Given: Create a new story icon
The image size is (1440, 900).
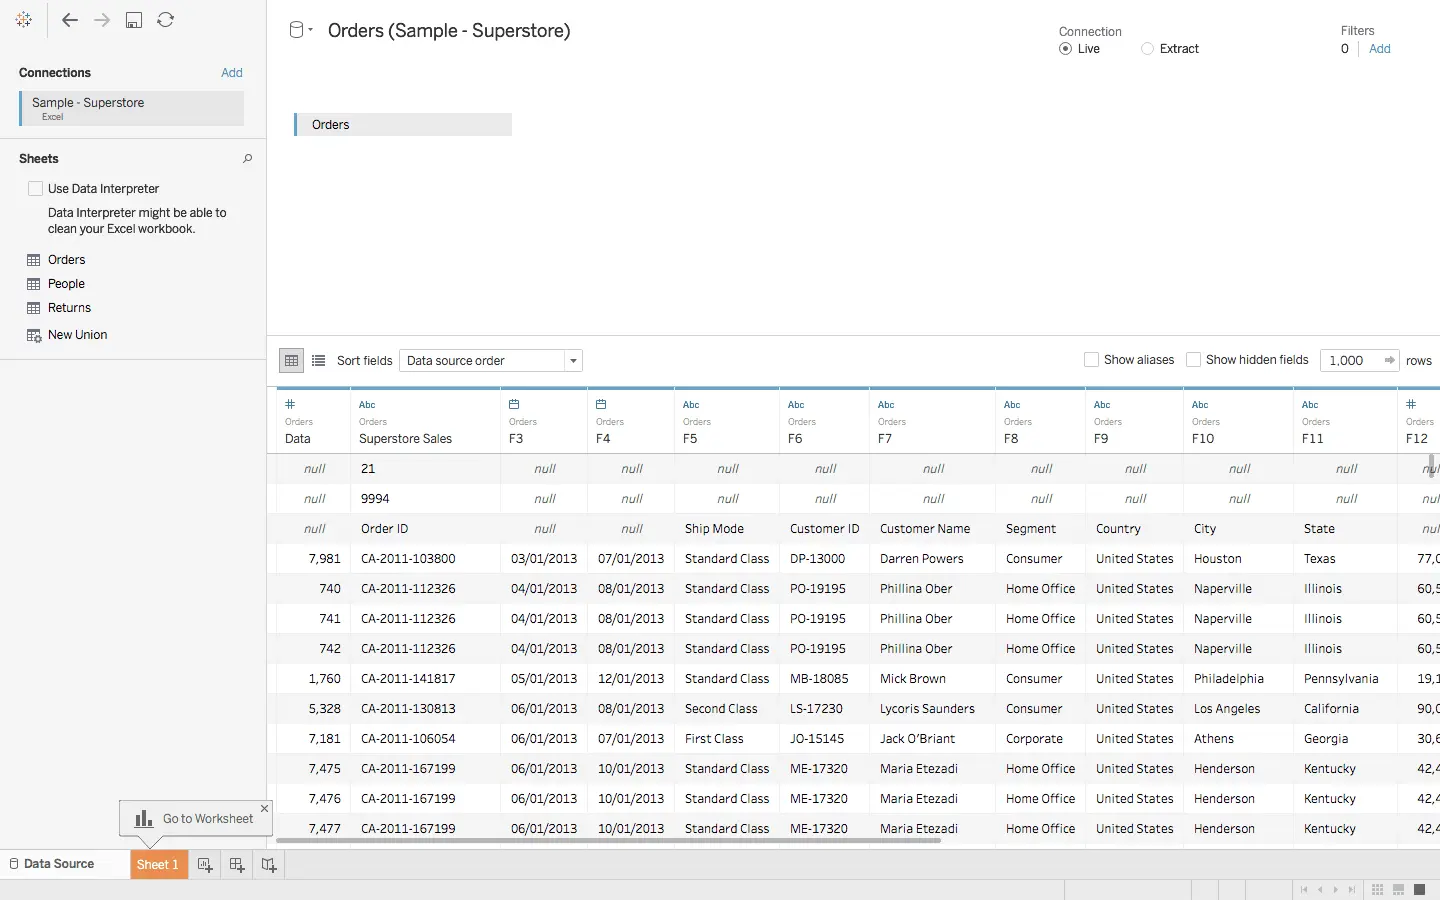Looking at the screenshot, I should click(269, 865).
